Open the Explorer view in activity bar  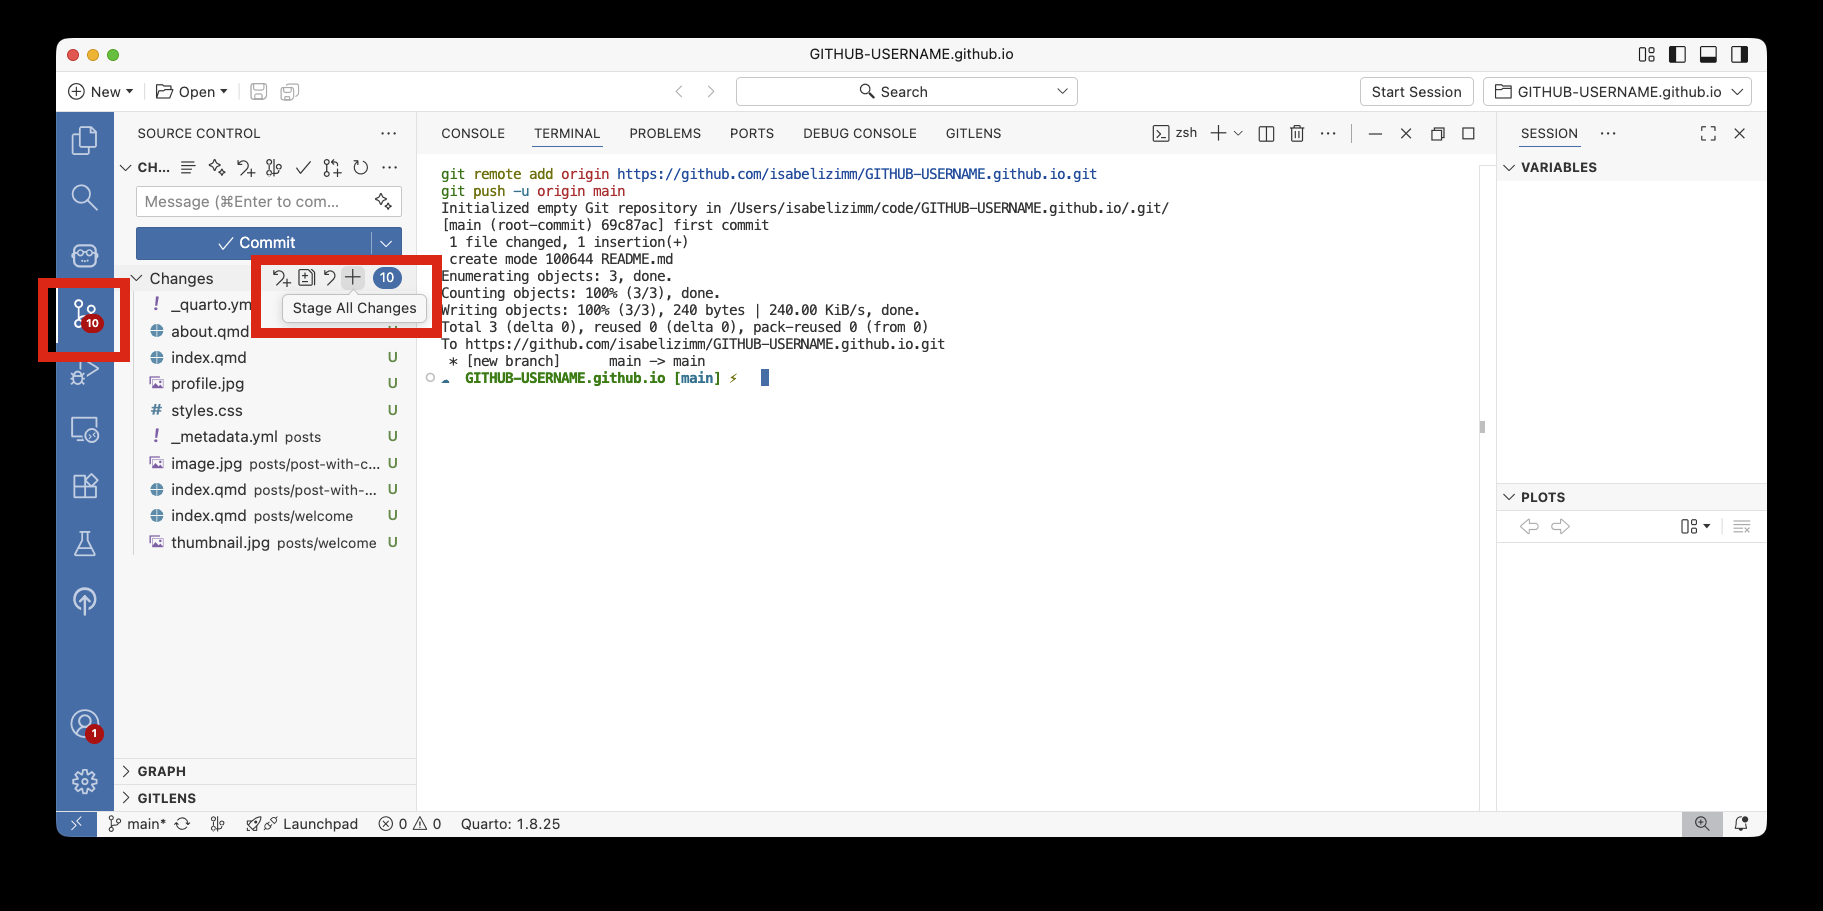click(85, 140)
